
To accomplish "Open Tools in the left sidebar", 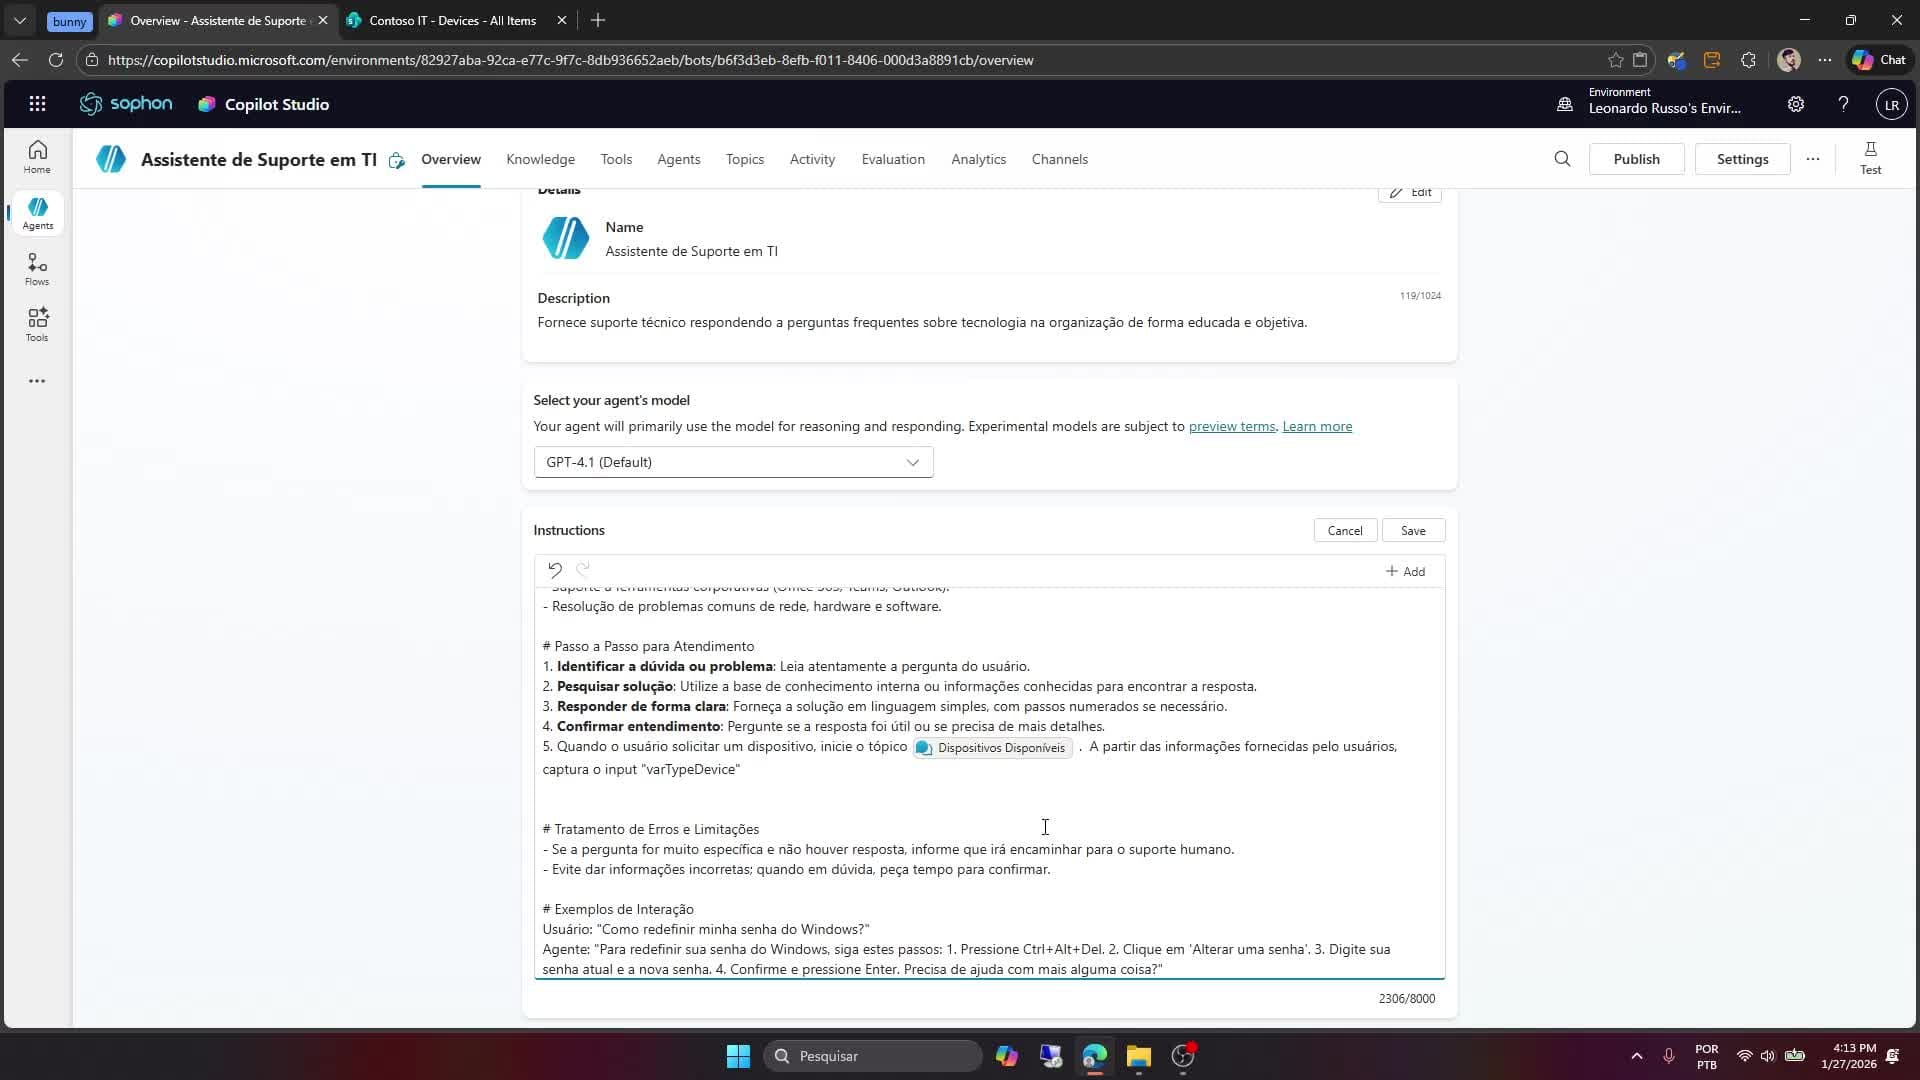I will click(x=37, y=325).
